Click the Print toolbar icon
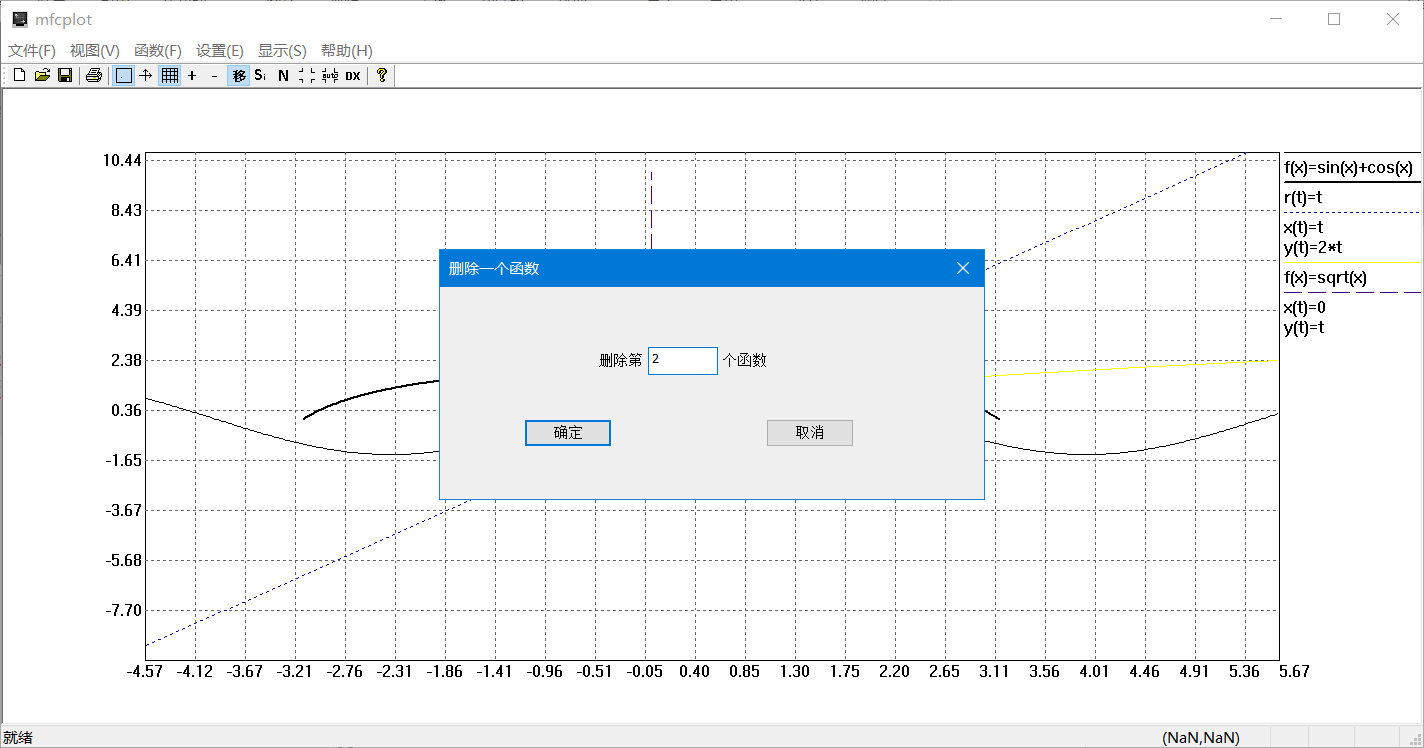 pos(94,75)
